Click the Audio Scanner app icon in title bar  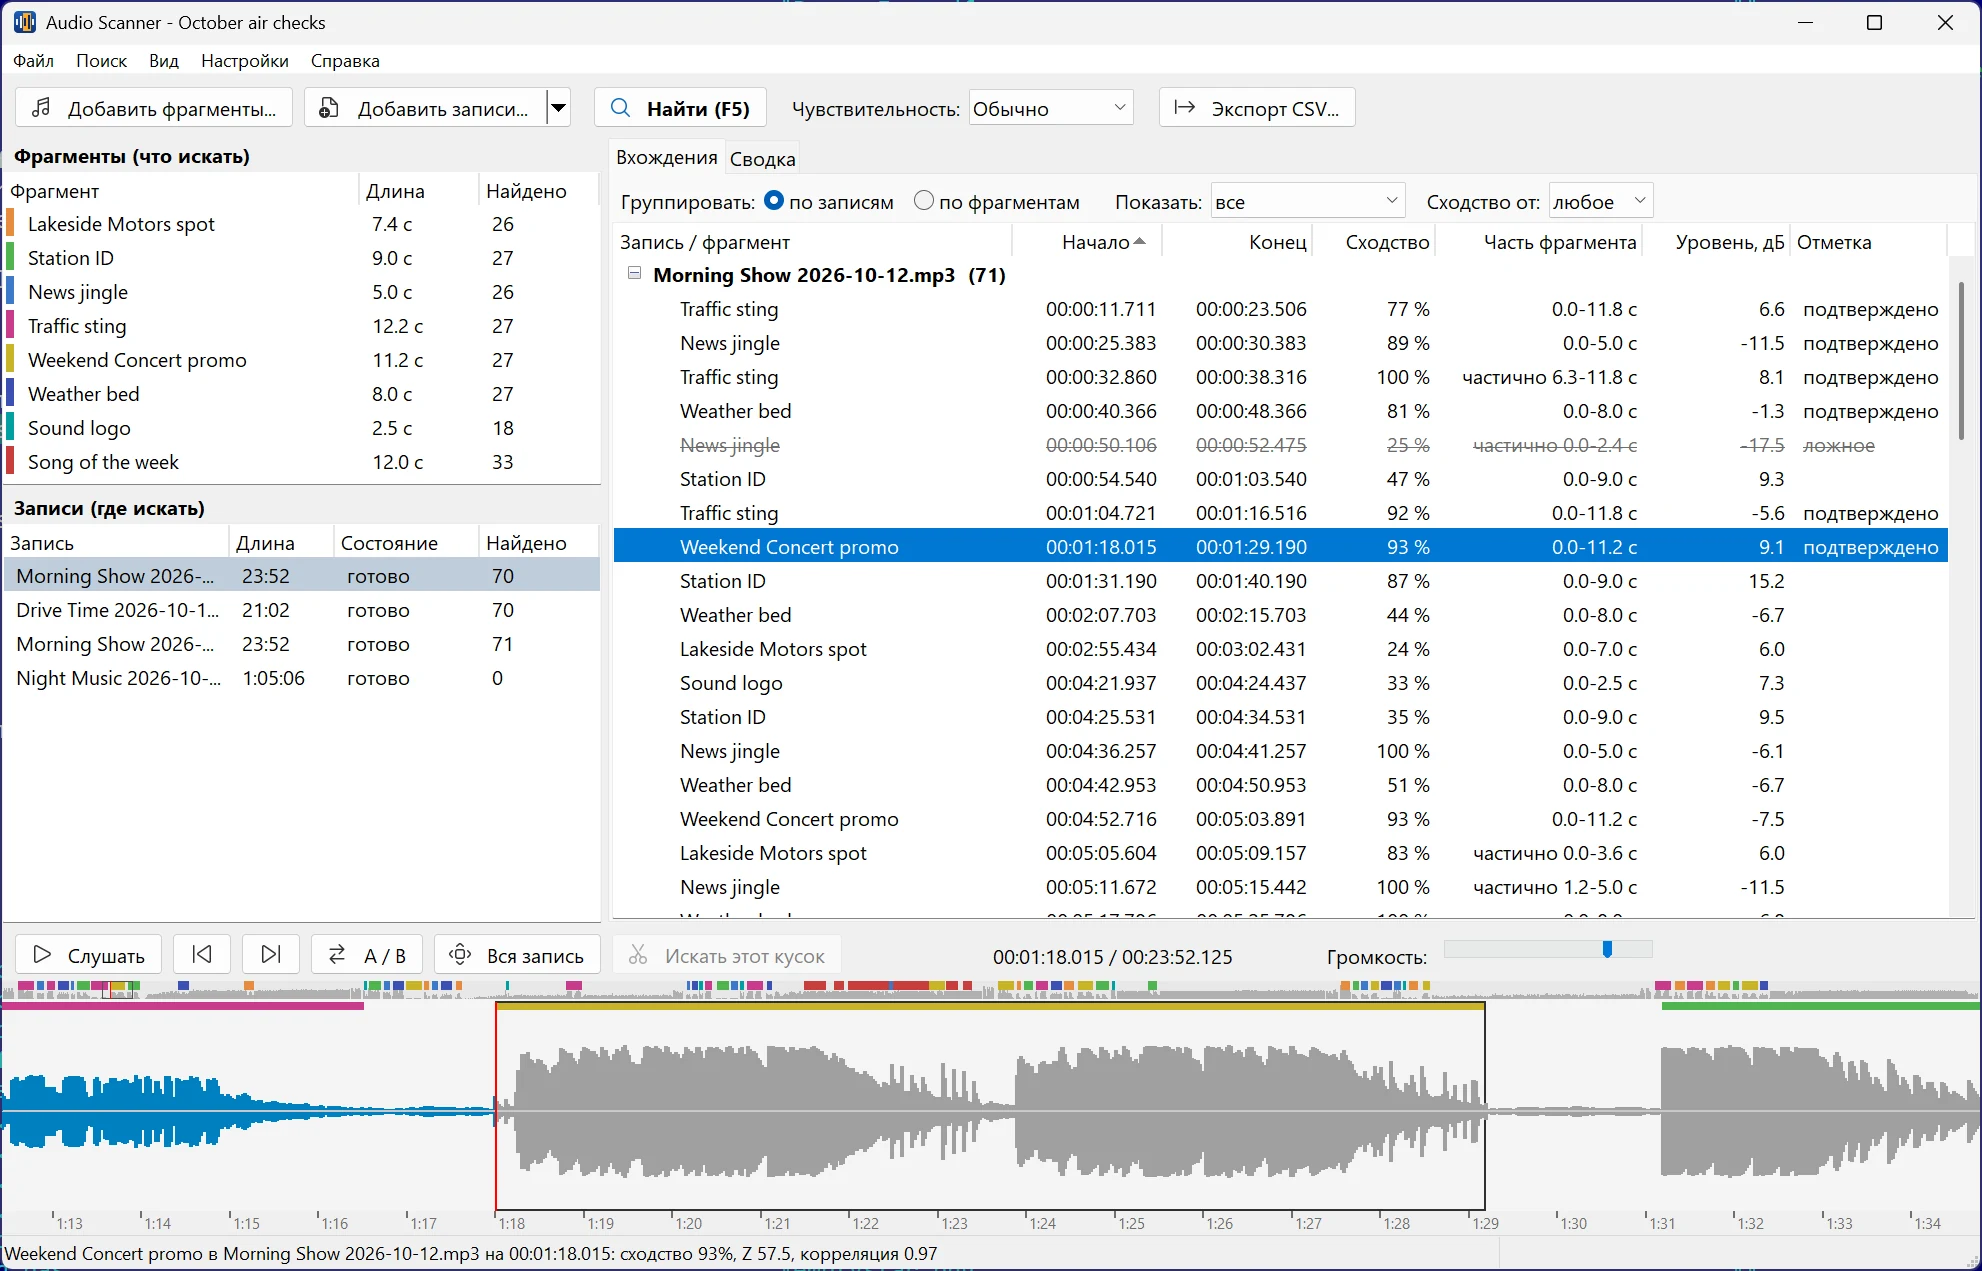pyautogui.click(x=24, y=22)
